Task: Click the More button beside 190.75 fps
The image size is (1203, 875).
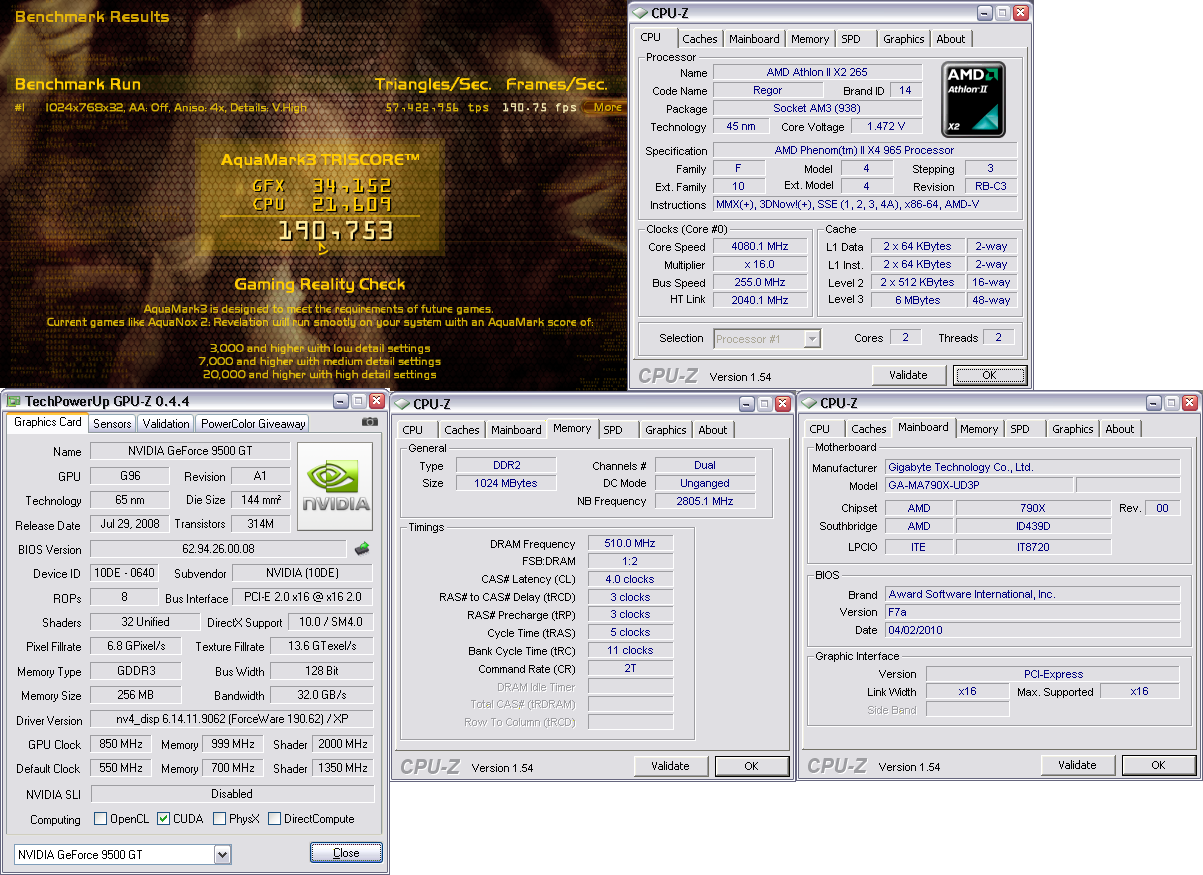Action: pyautogui.click(x=607, y=107)
